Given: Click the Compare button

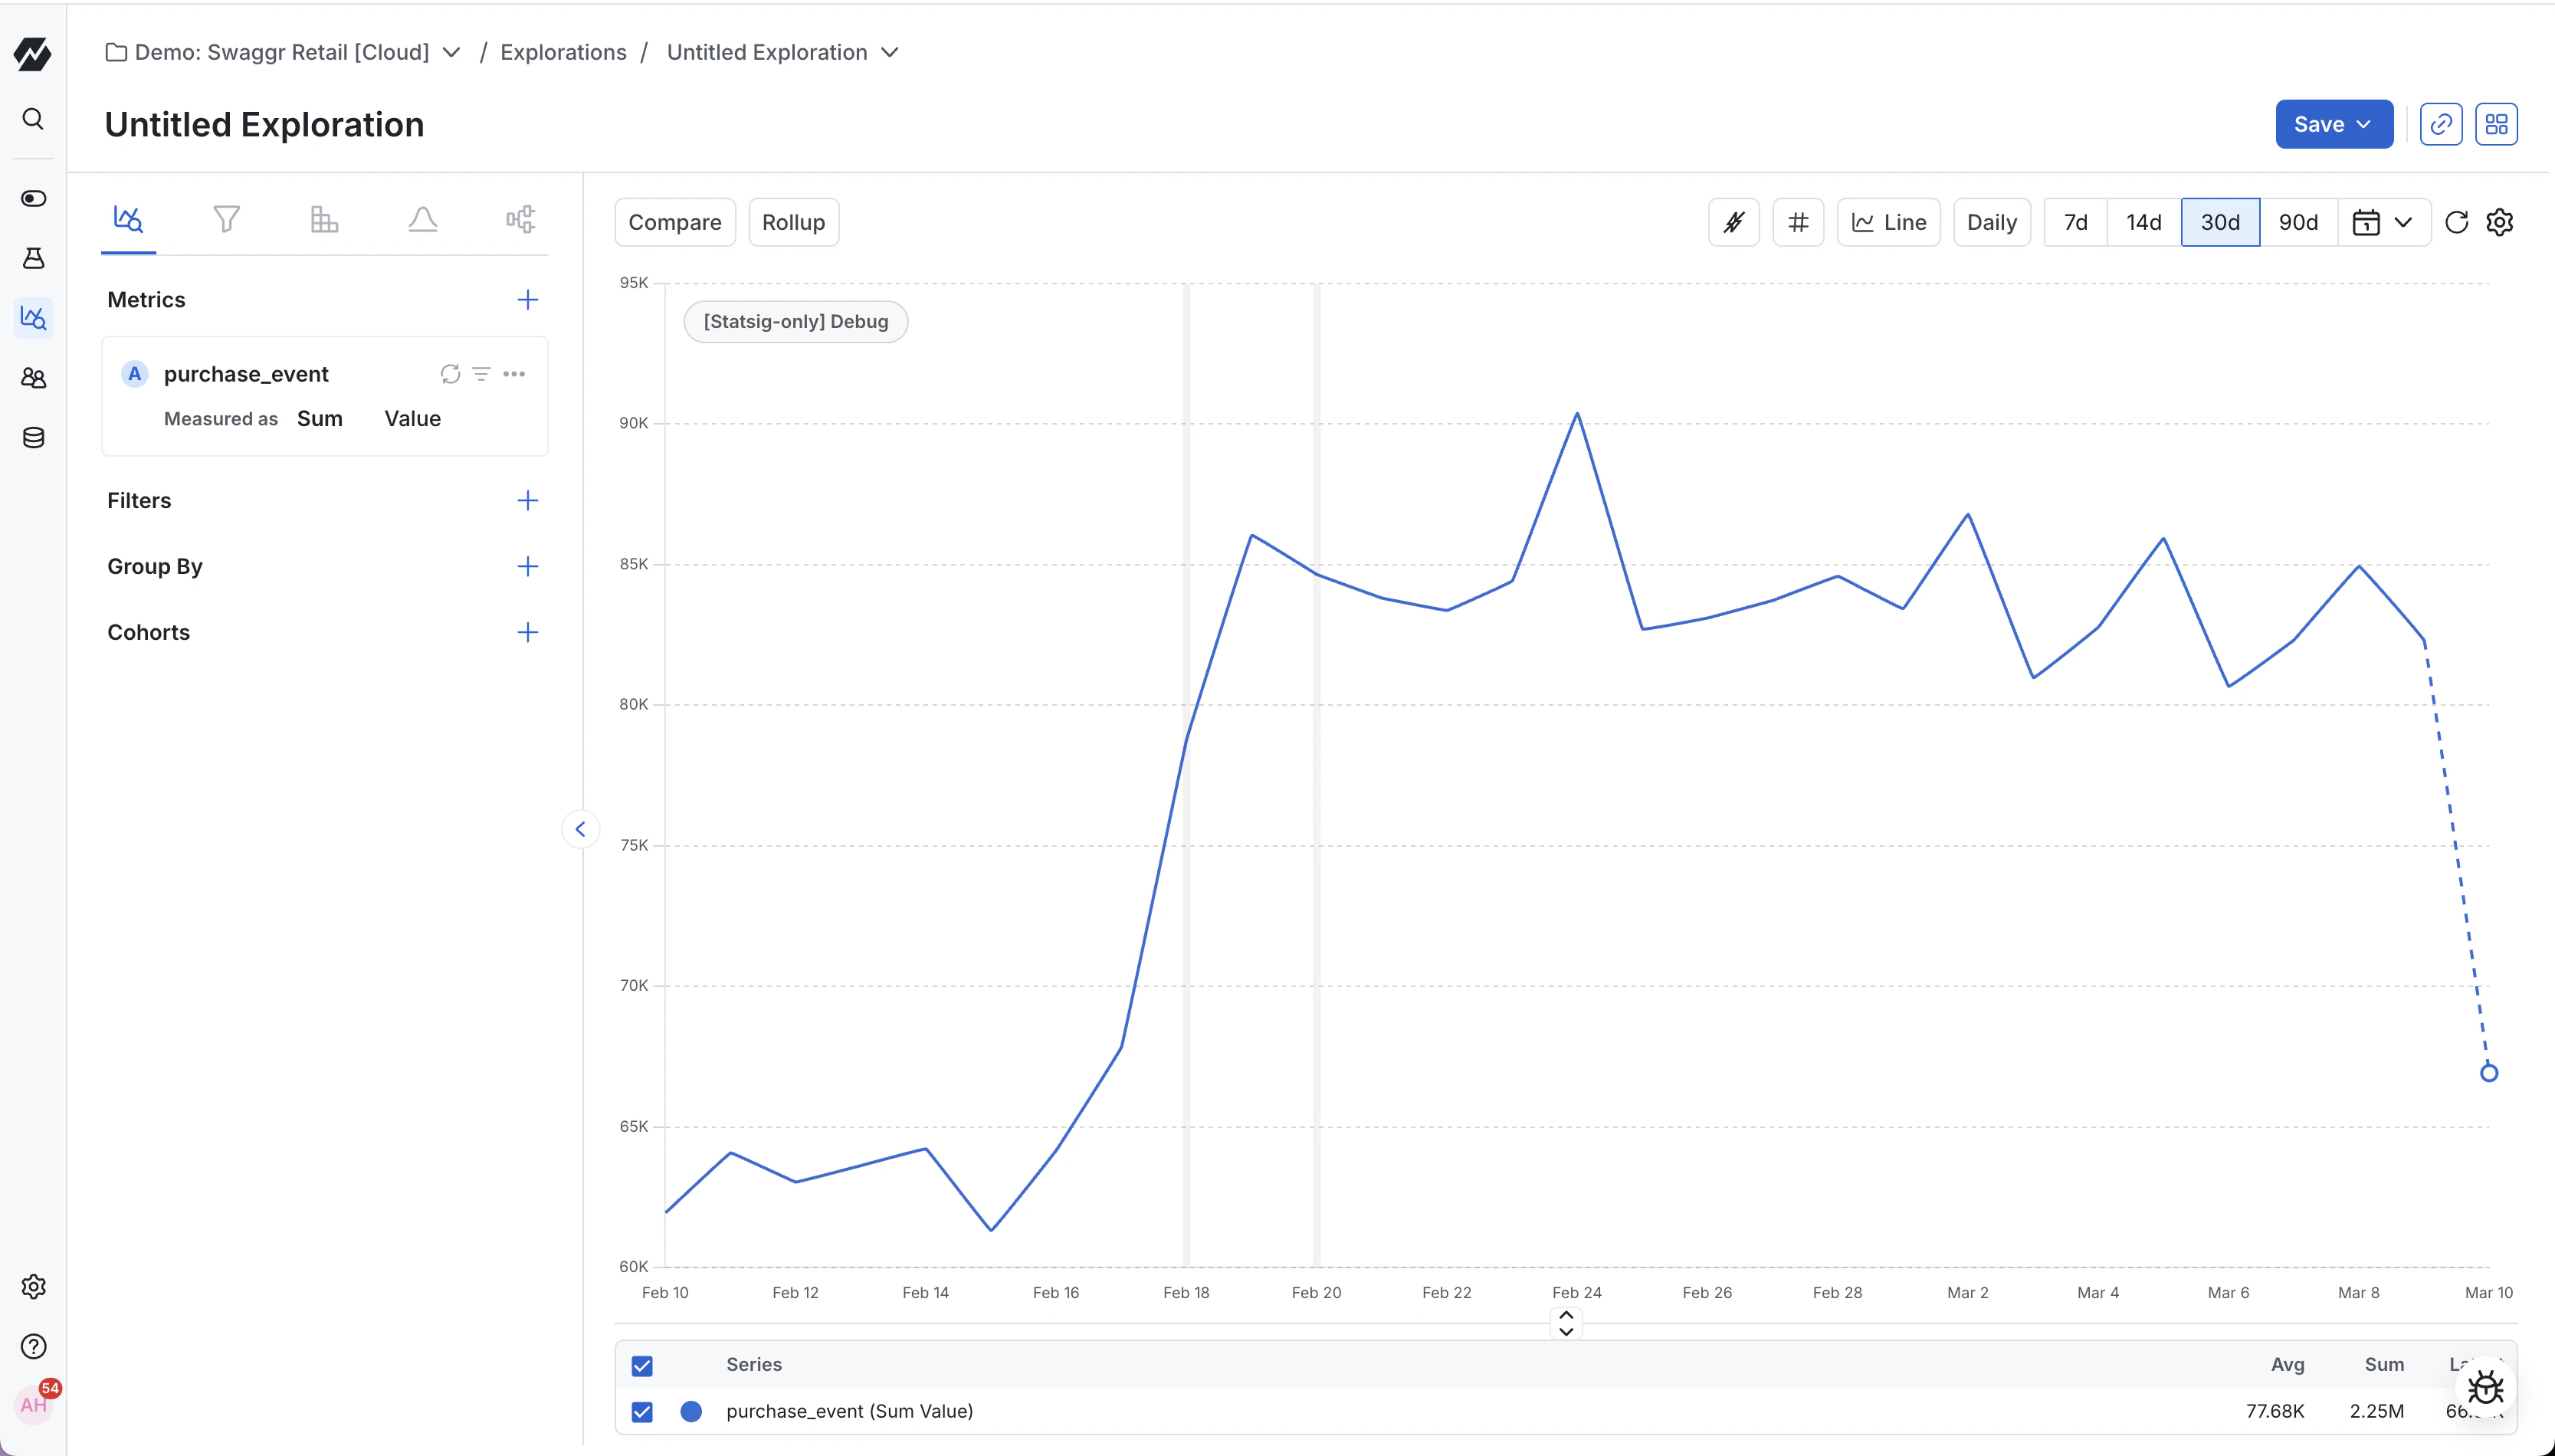Looking at the screenshot, I should pos(674,221).
